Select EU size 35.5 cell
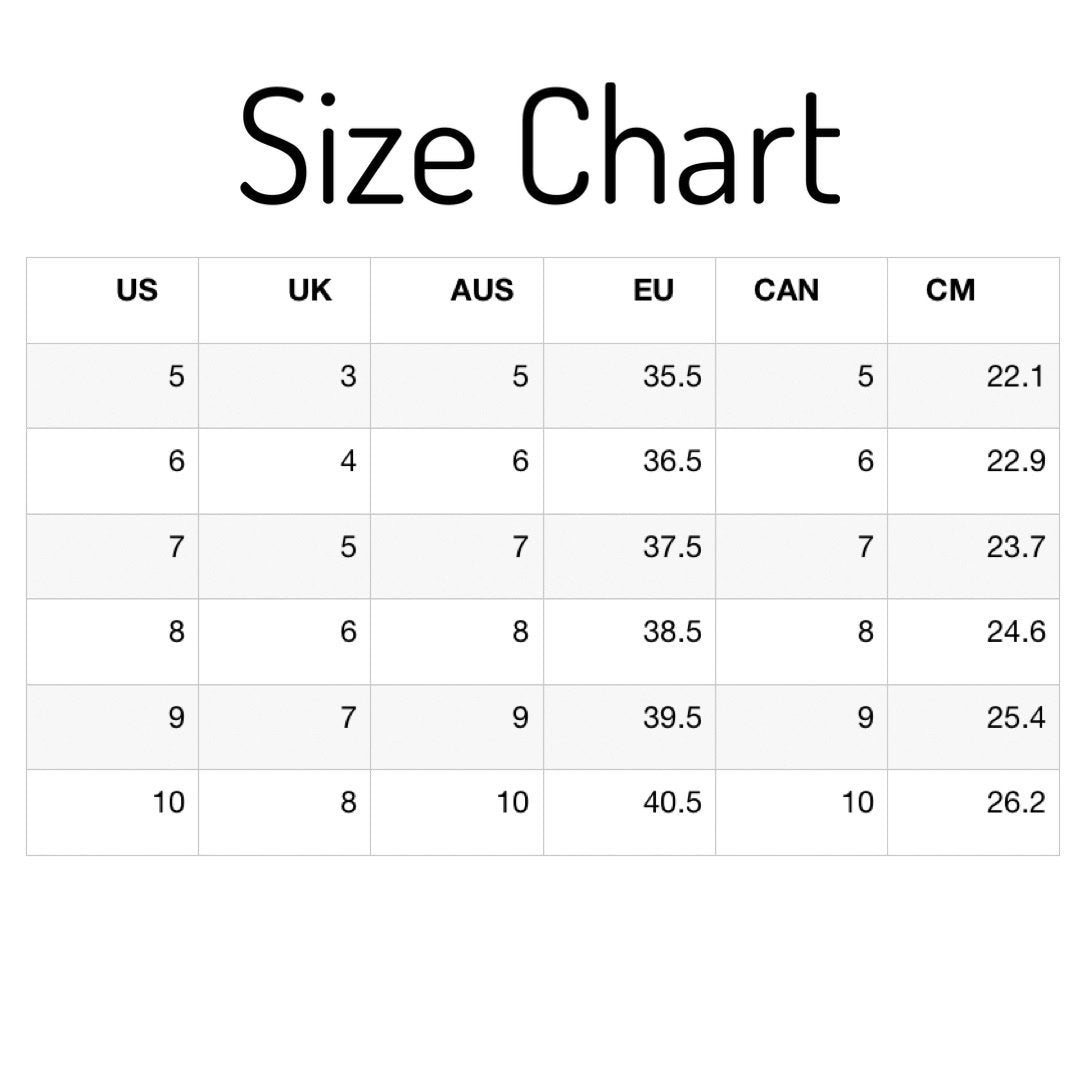 672,376
